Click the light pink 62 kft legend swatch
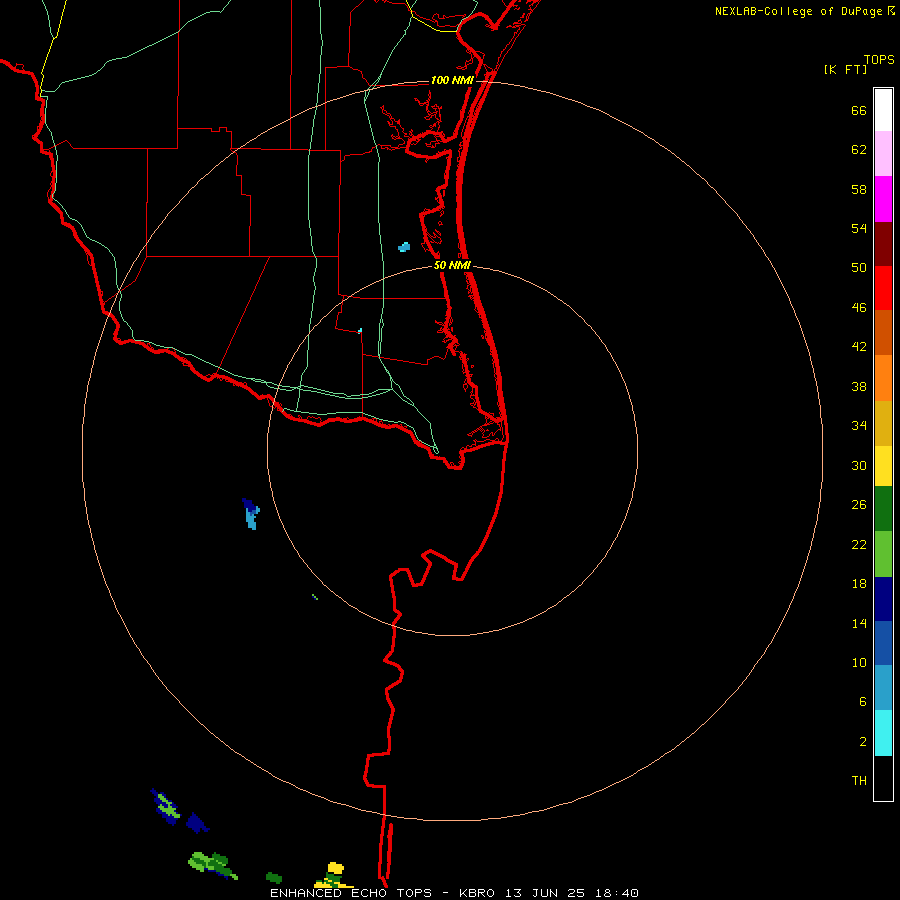 pos(883,153)
